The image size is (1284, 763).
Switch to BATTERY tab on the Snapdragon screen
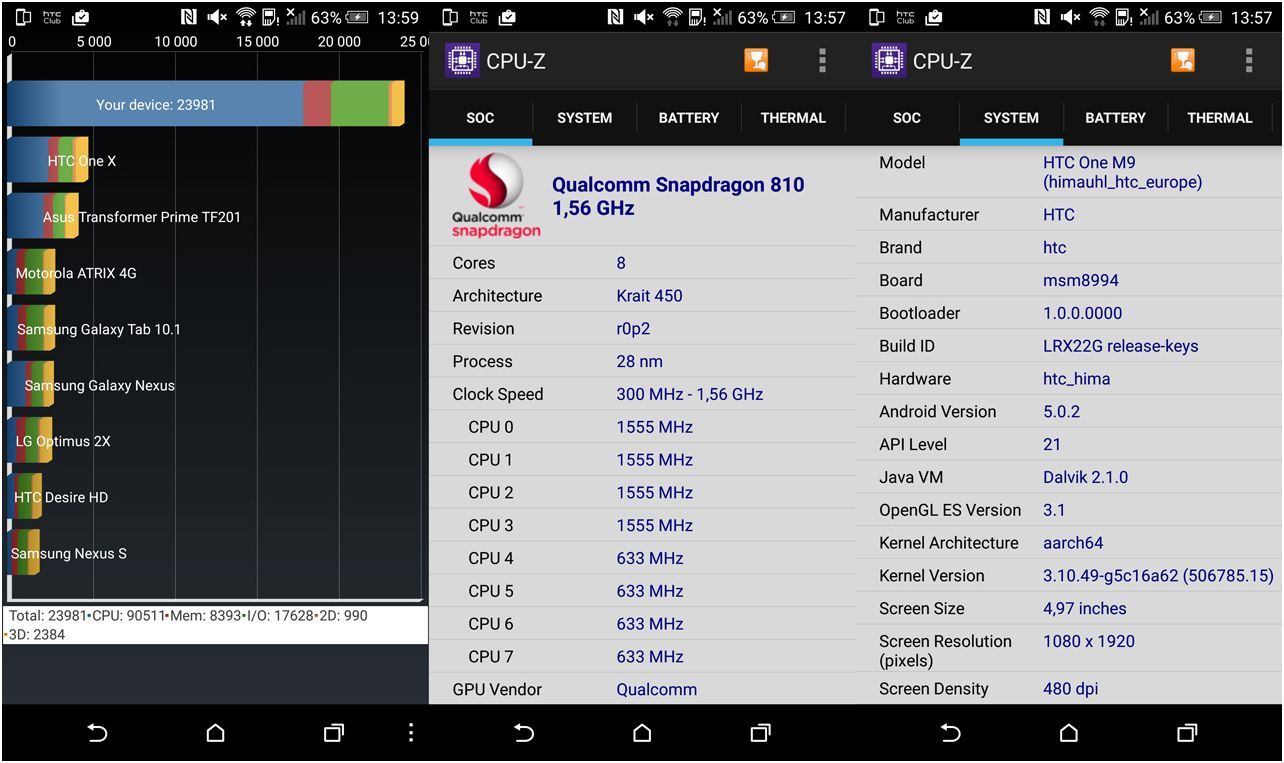pyautogui.click(x=688, y=118)
